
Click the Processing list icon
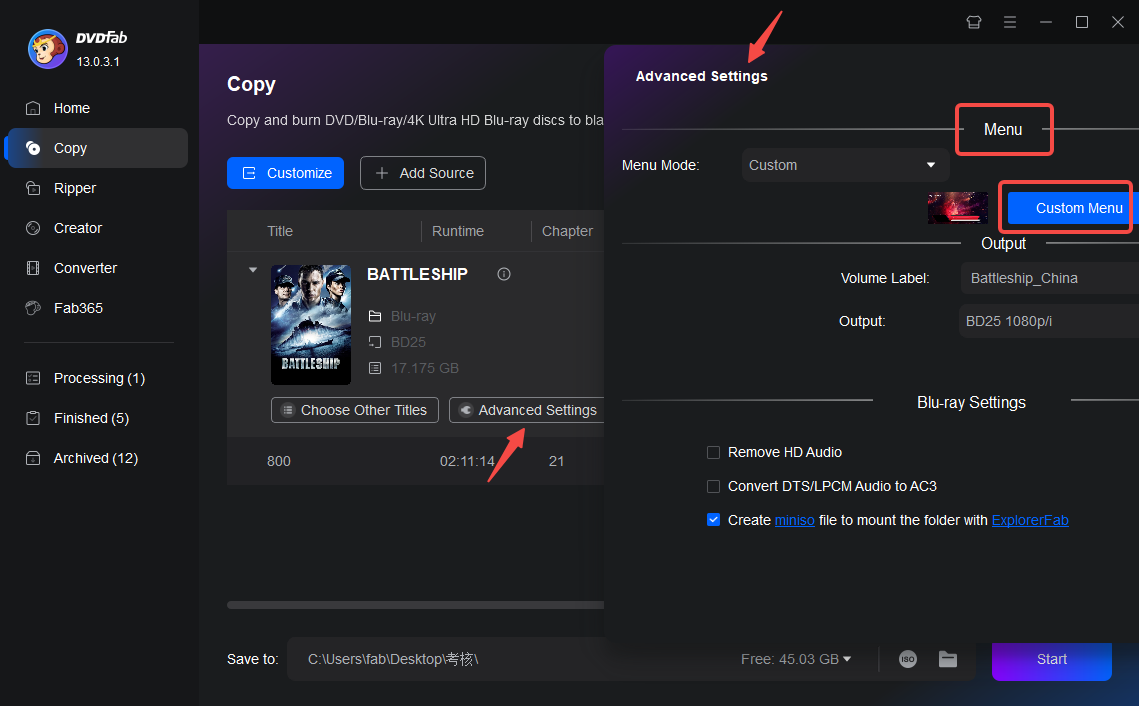33,378
